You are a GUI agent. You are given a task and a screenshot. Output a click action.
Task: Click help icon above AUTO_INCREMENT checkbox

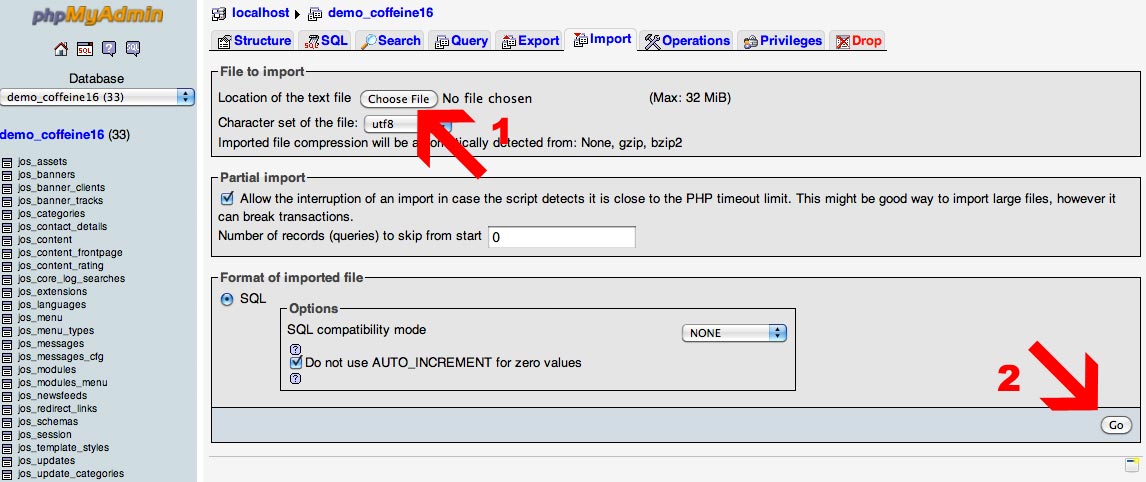[295, 349]
